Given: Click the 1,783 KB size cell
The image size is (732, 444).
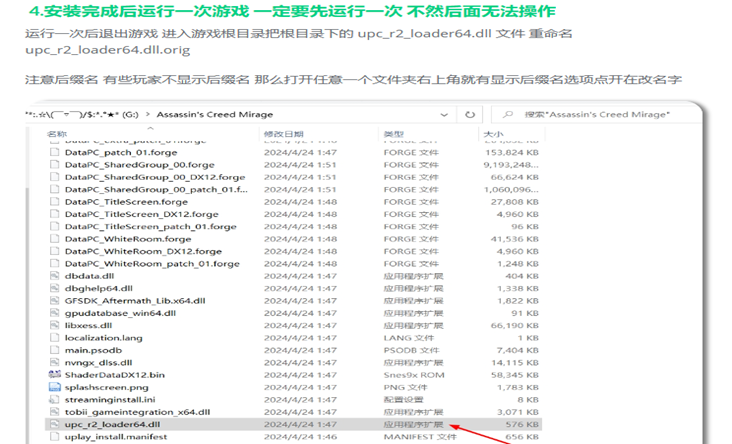Looking at the screenshot, I should click(x=518, y=387).
